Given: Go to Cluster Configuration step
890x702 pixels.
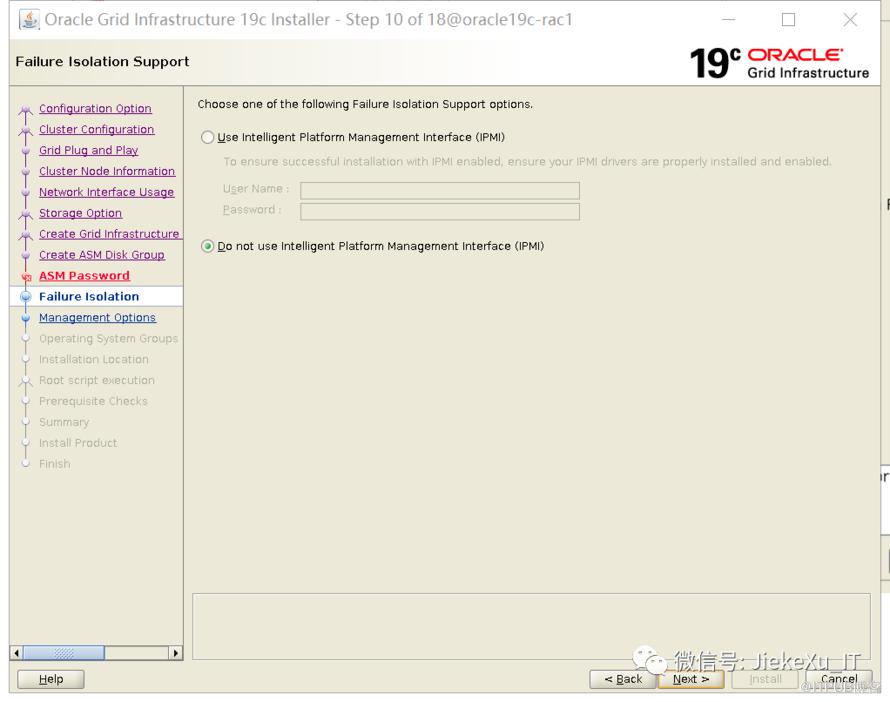Looking at the screenshot, I should (x=96, y=130).
